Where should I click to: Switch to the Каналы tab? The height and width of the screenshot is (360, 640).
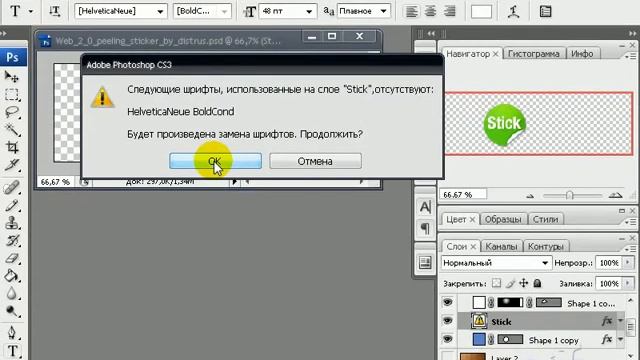(501, 247)
